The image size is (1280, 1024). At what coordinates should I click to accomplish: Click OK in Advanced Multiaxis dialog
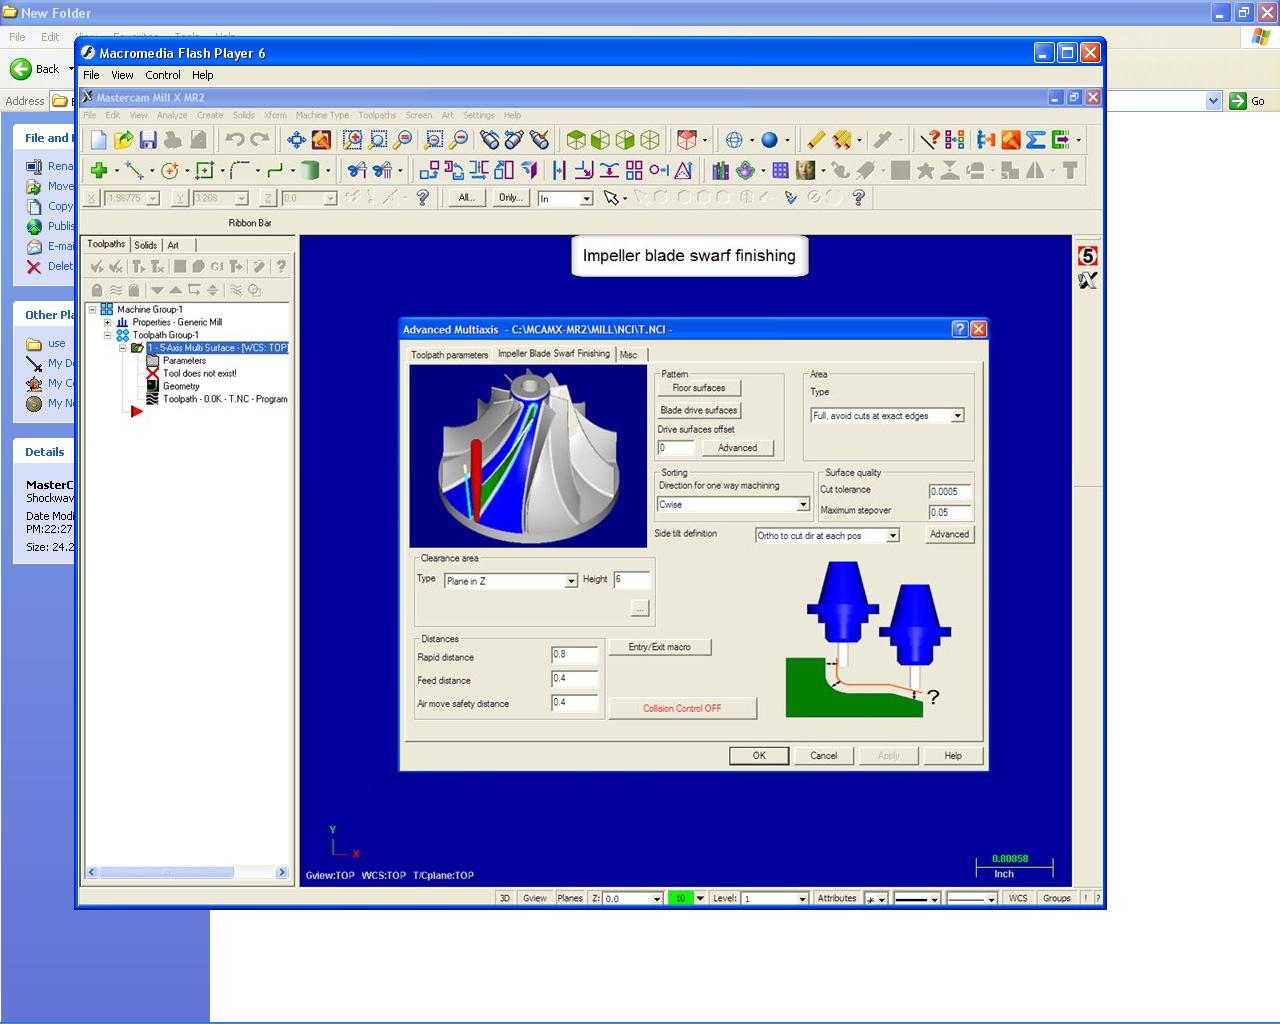[759, 756]
